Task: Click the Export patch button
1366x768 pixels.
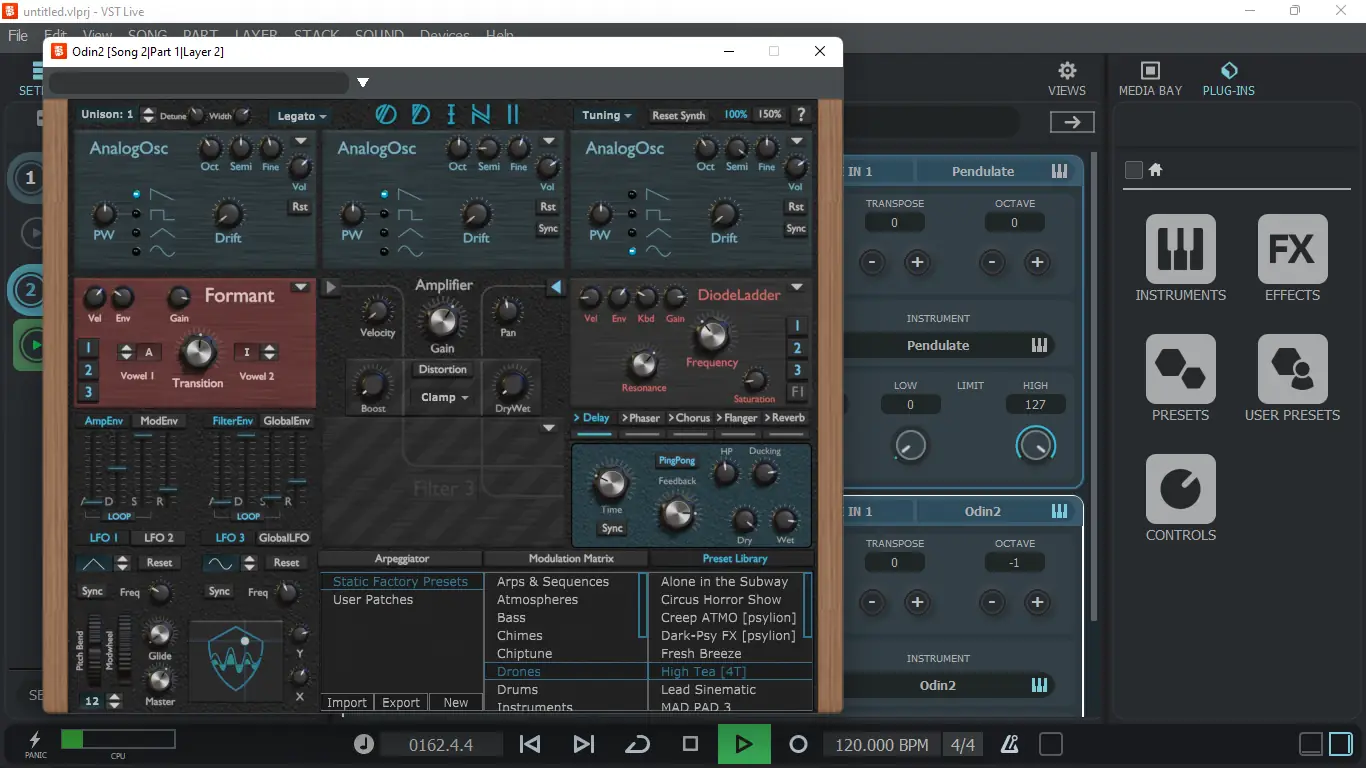Action: click(x=401, y=702)
